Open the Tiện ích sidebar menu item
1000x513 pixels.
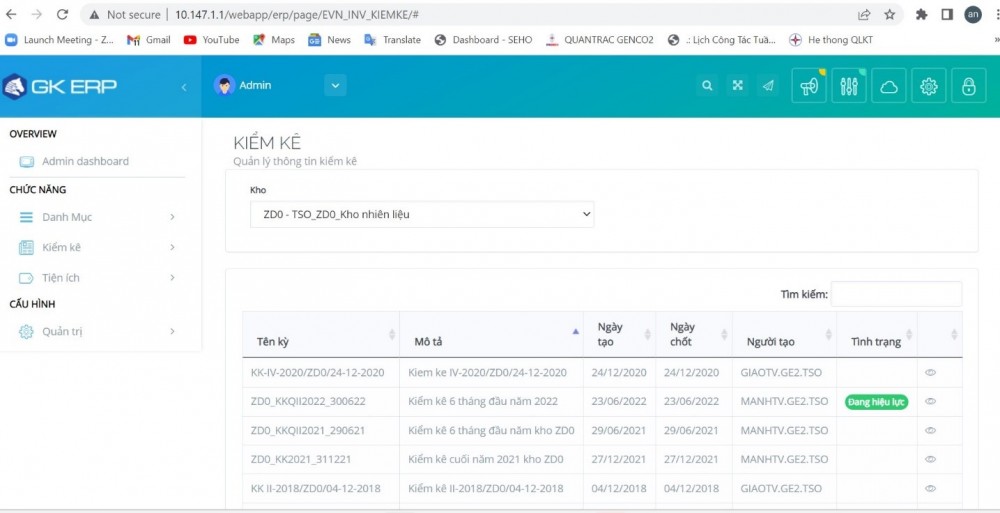[x=96, y=277]
